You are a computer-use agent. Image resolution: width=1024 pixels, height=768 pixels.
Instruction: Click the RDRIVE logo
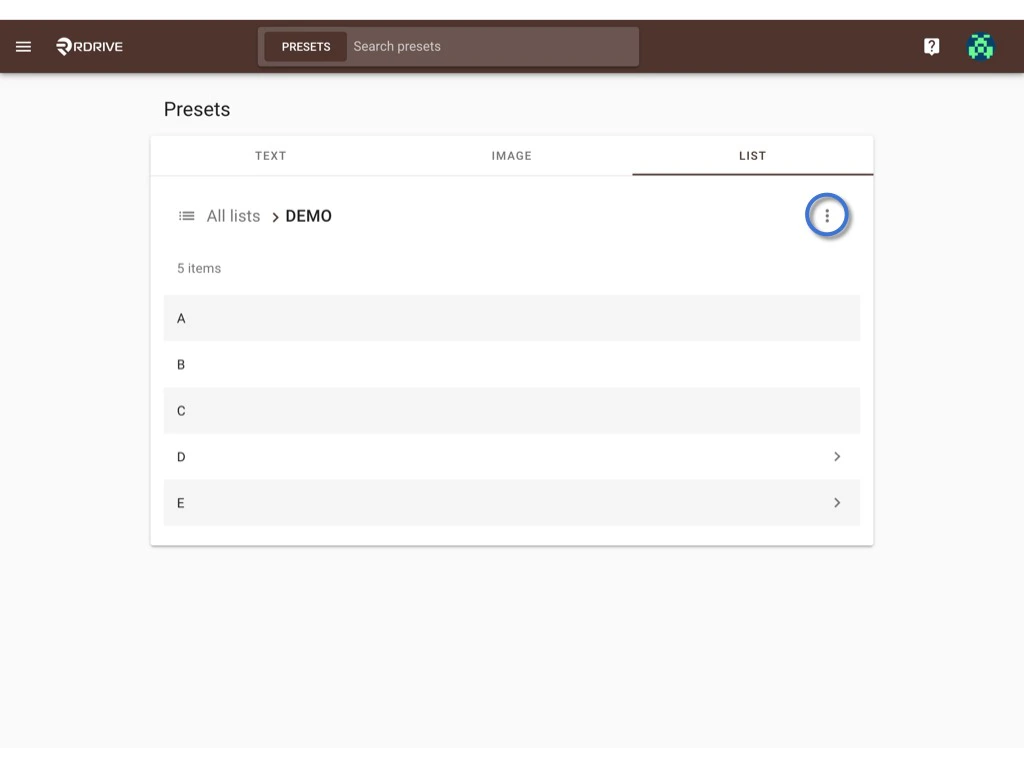point(88,46)
